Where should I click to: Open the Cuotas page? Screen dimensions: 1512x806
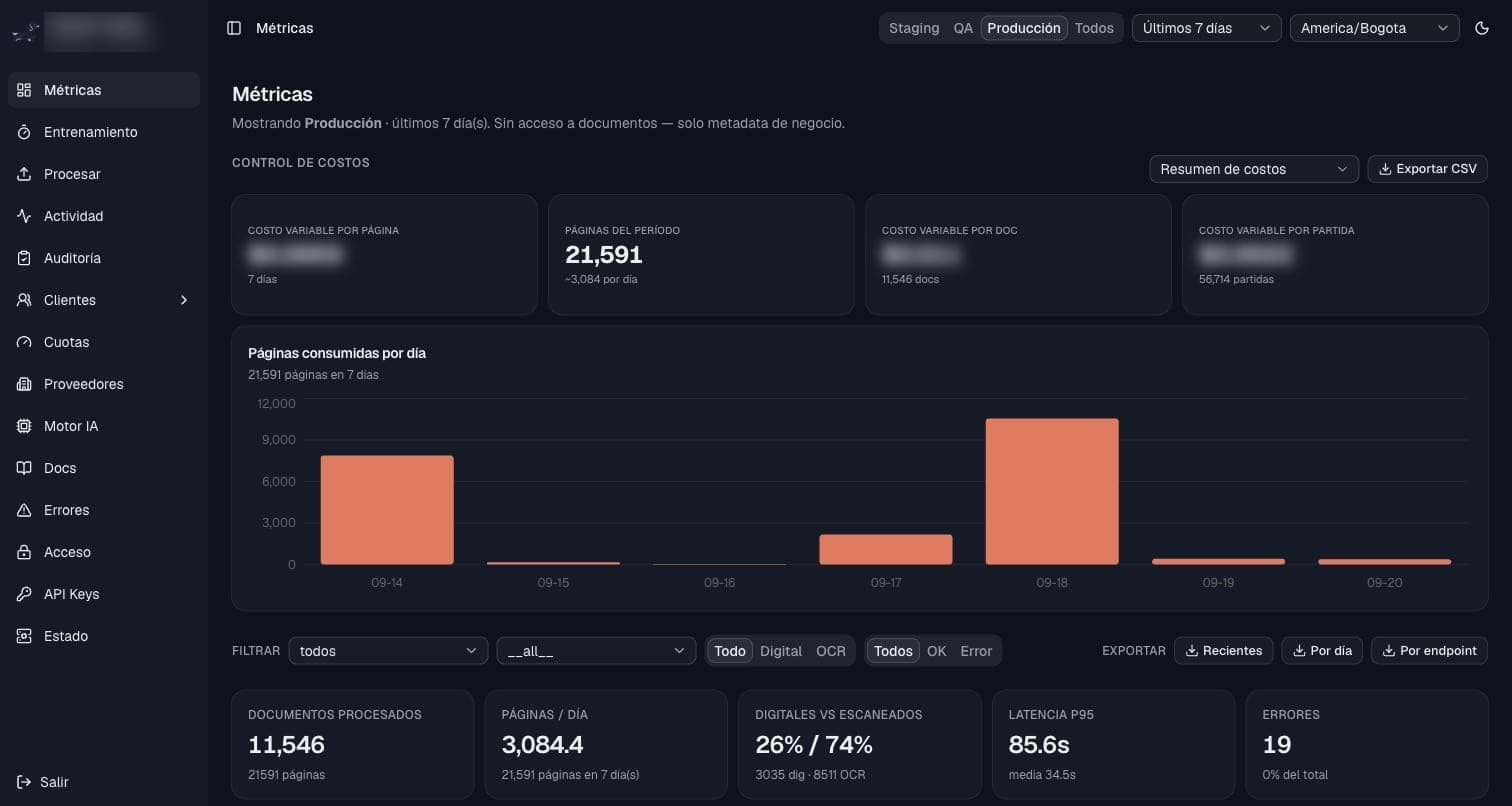tap(104, 342)
